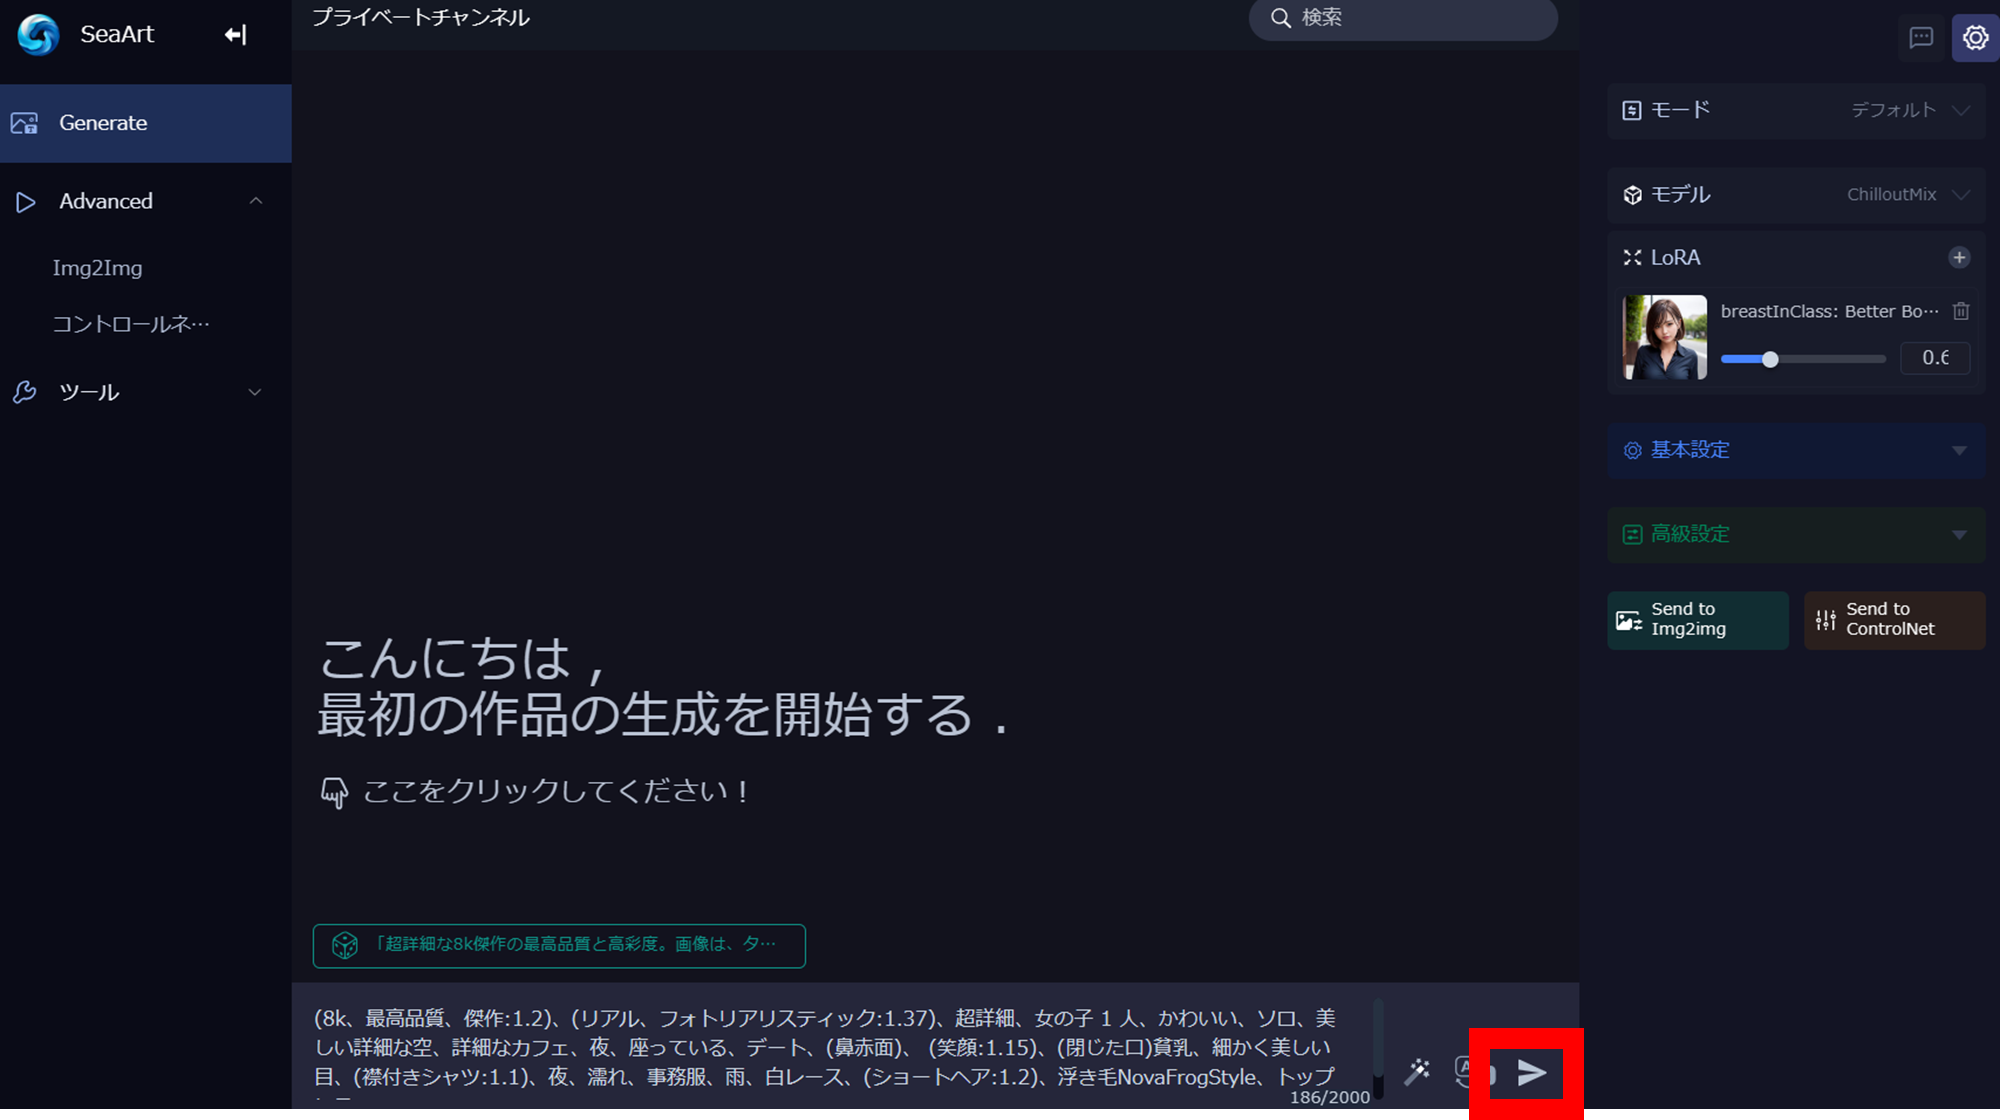The height and width of the screenshot is (1120, 2000).
Task: Collapse the sidebar with the arrow icon
Action: [x=235, y=35]
